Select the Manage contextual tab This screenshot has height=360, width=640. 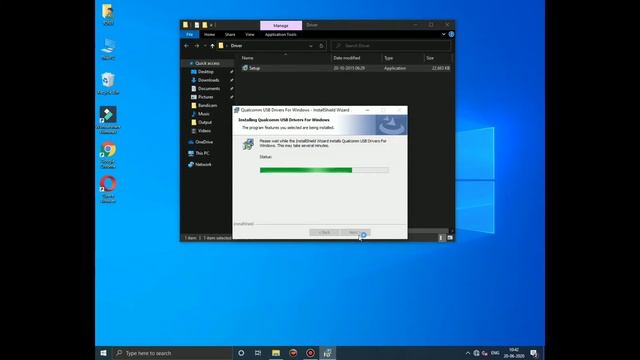pyautogui.click(x=281, y=25)
